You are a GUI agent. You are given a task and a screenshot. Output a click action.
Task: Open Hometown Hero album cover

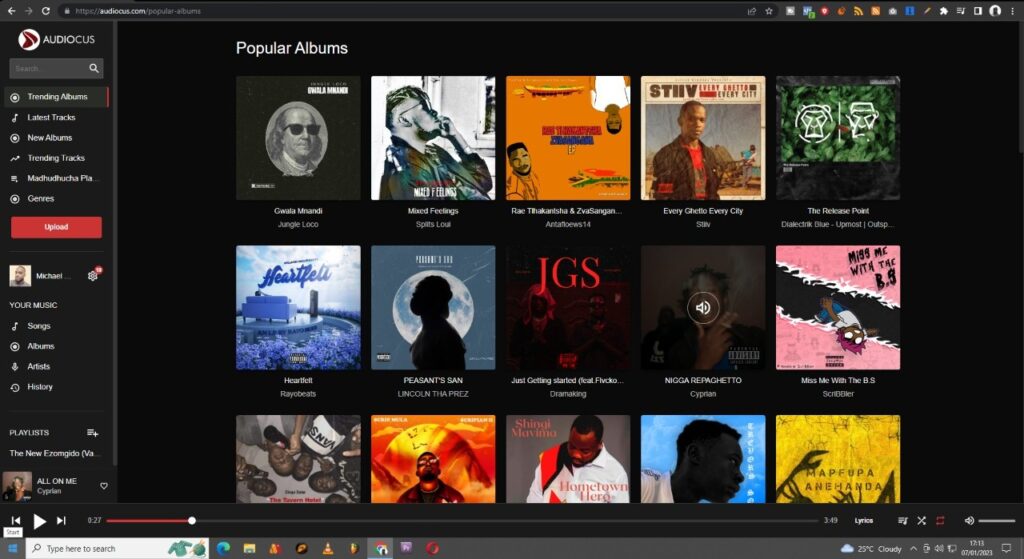[568, 459]
